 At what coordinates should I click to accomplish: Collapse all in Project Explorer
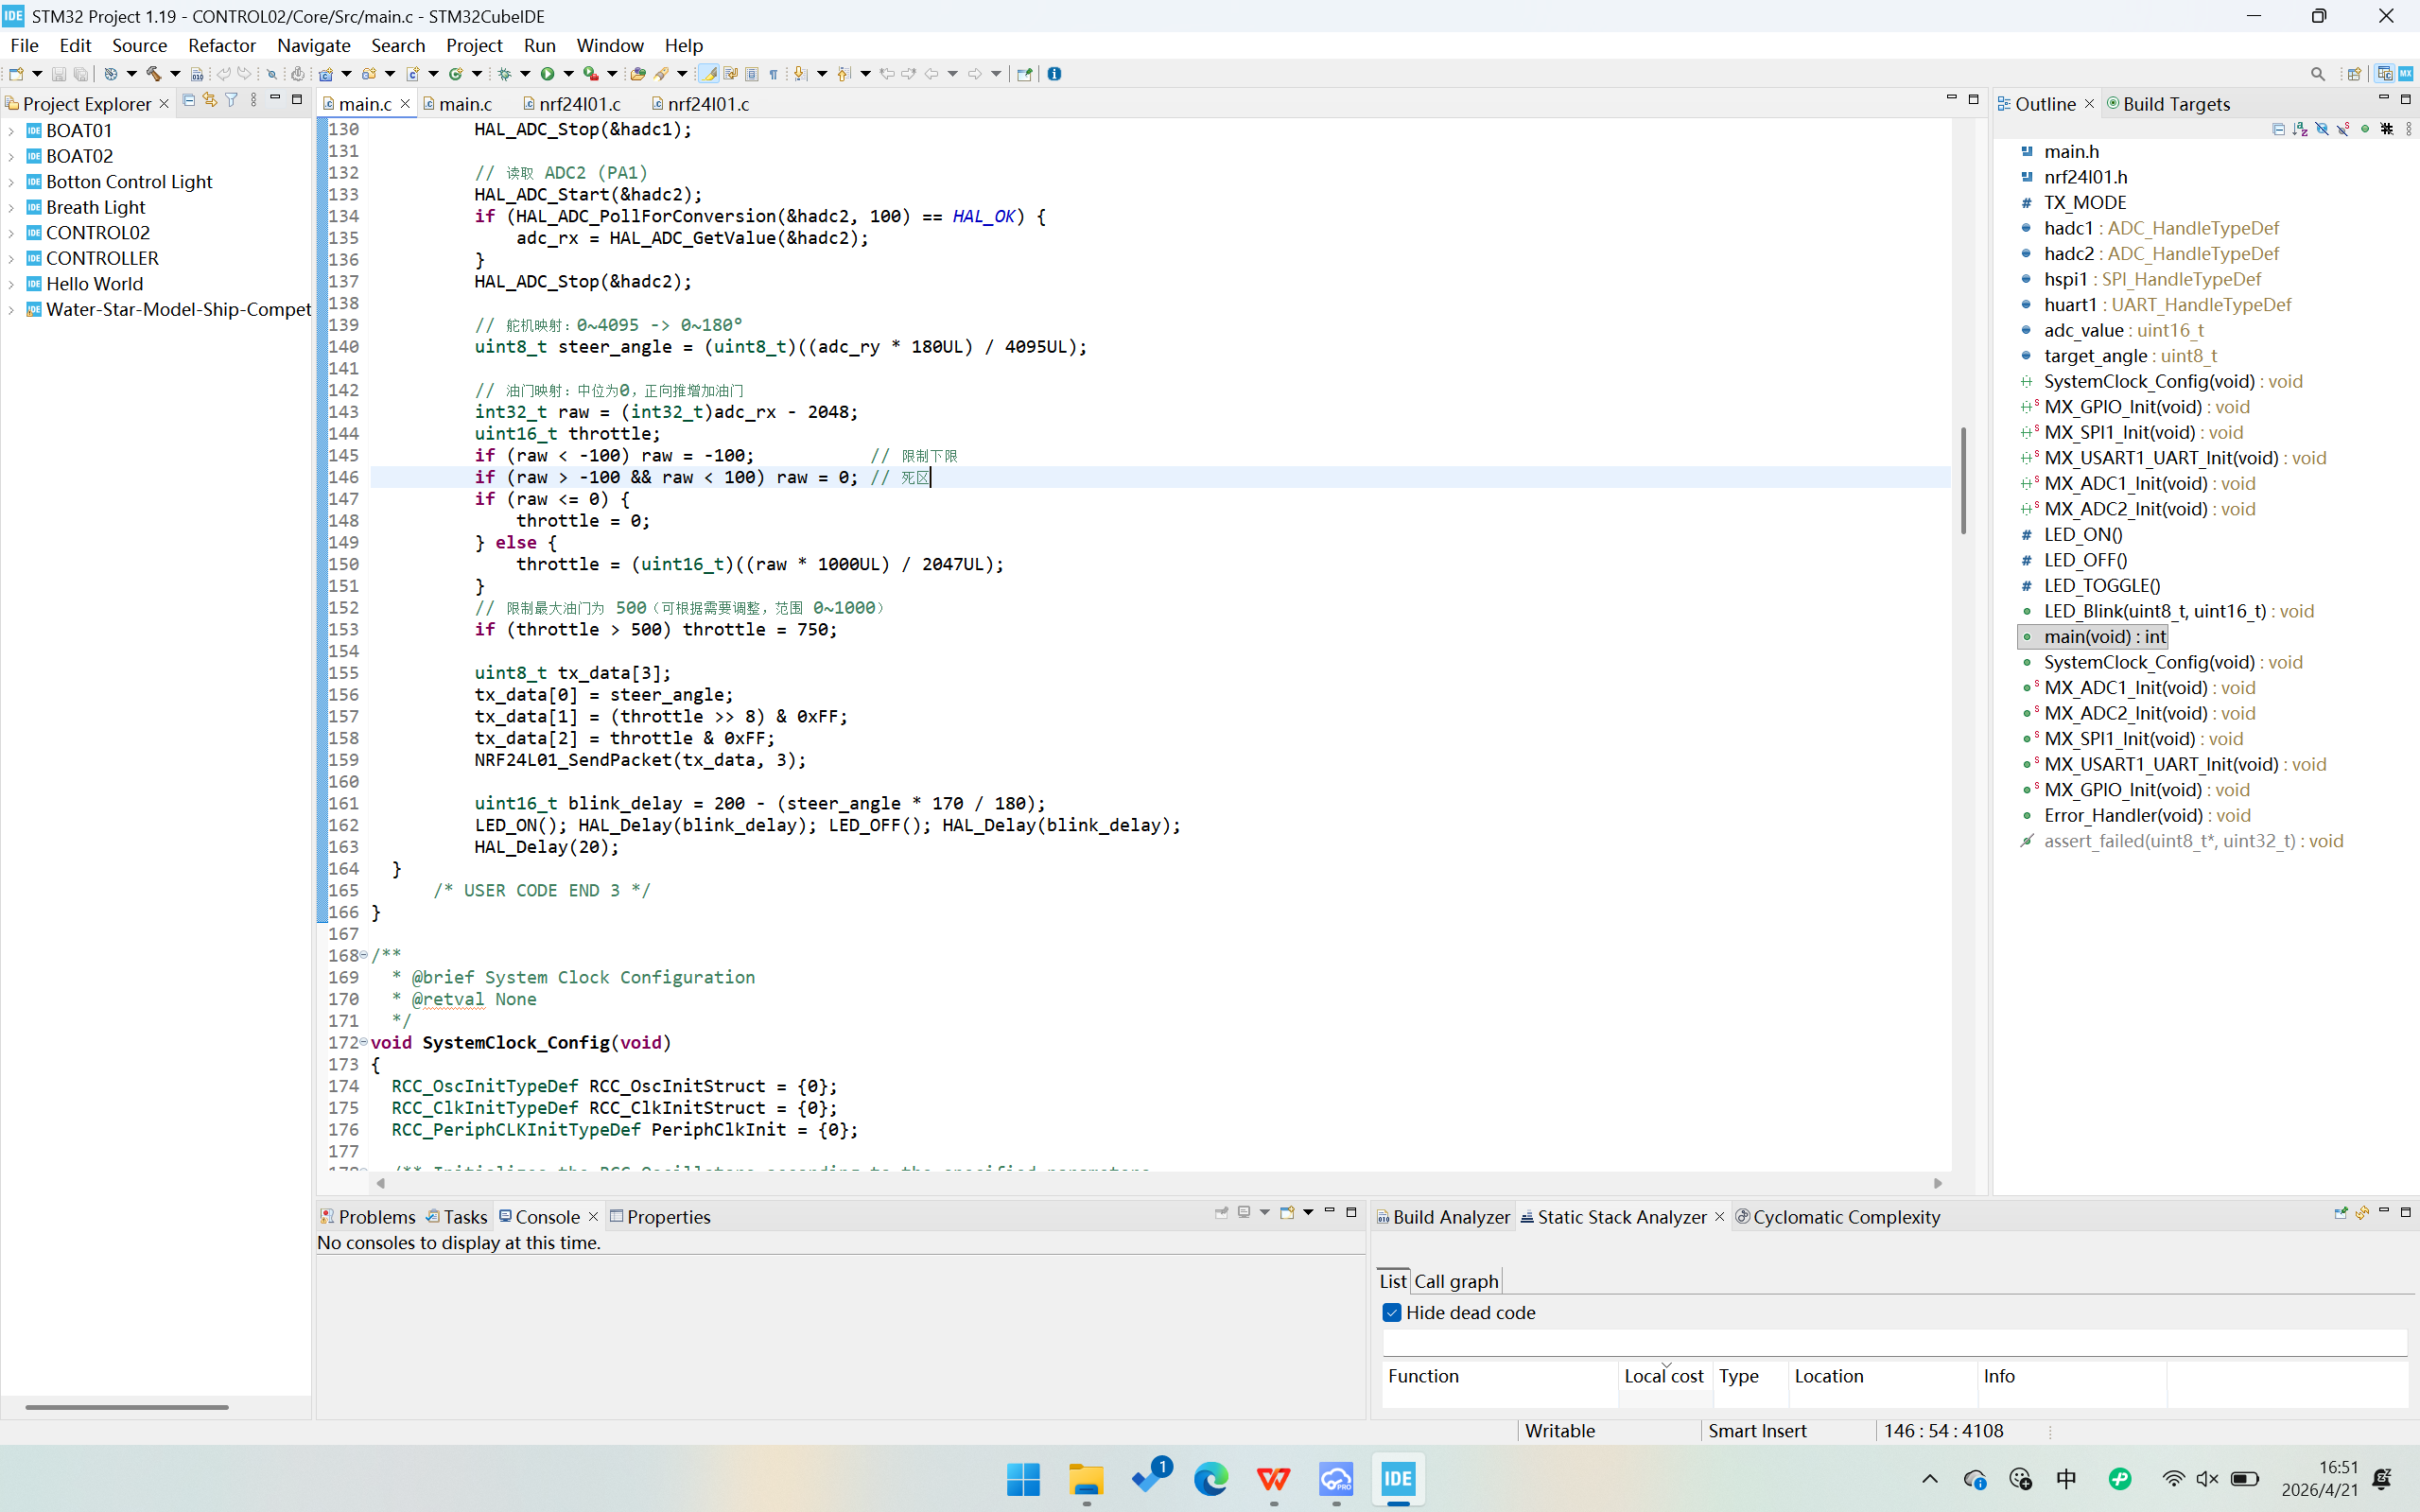(x=188, y=100)
